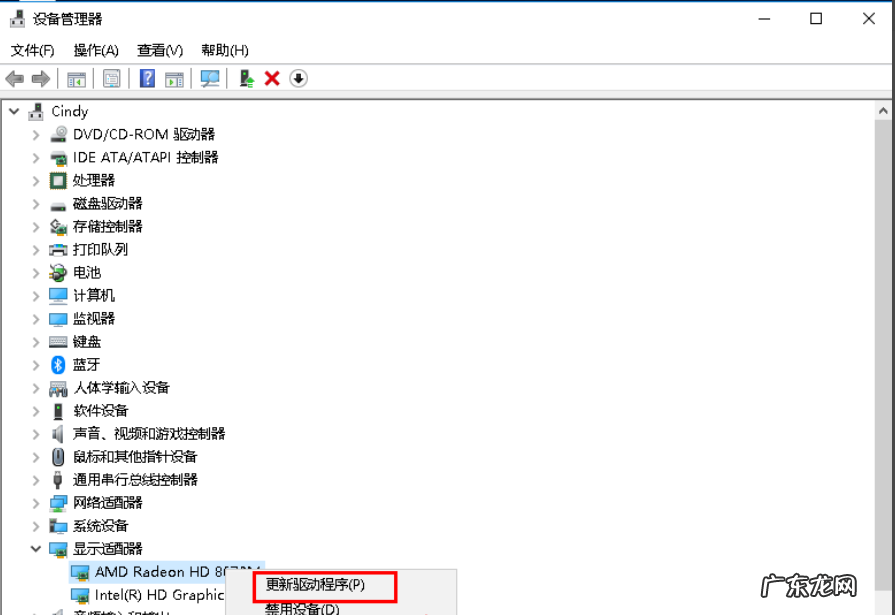The width and height of the screenshot is (895, 615).
Task: Click the 处理器 processor chip icon
Action: click(x=58, y=180)
